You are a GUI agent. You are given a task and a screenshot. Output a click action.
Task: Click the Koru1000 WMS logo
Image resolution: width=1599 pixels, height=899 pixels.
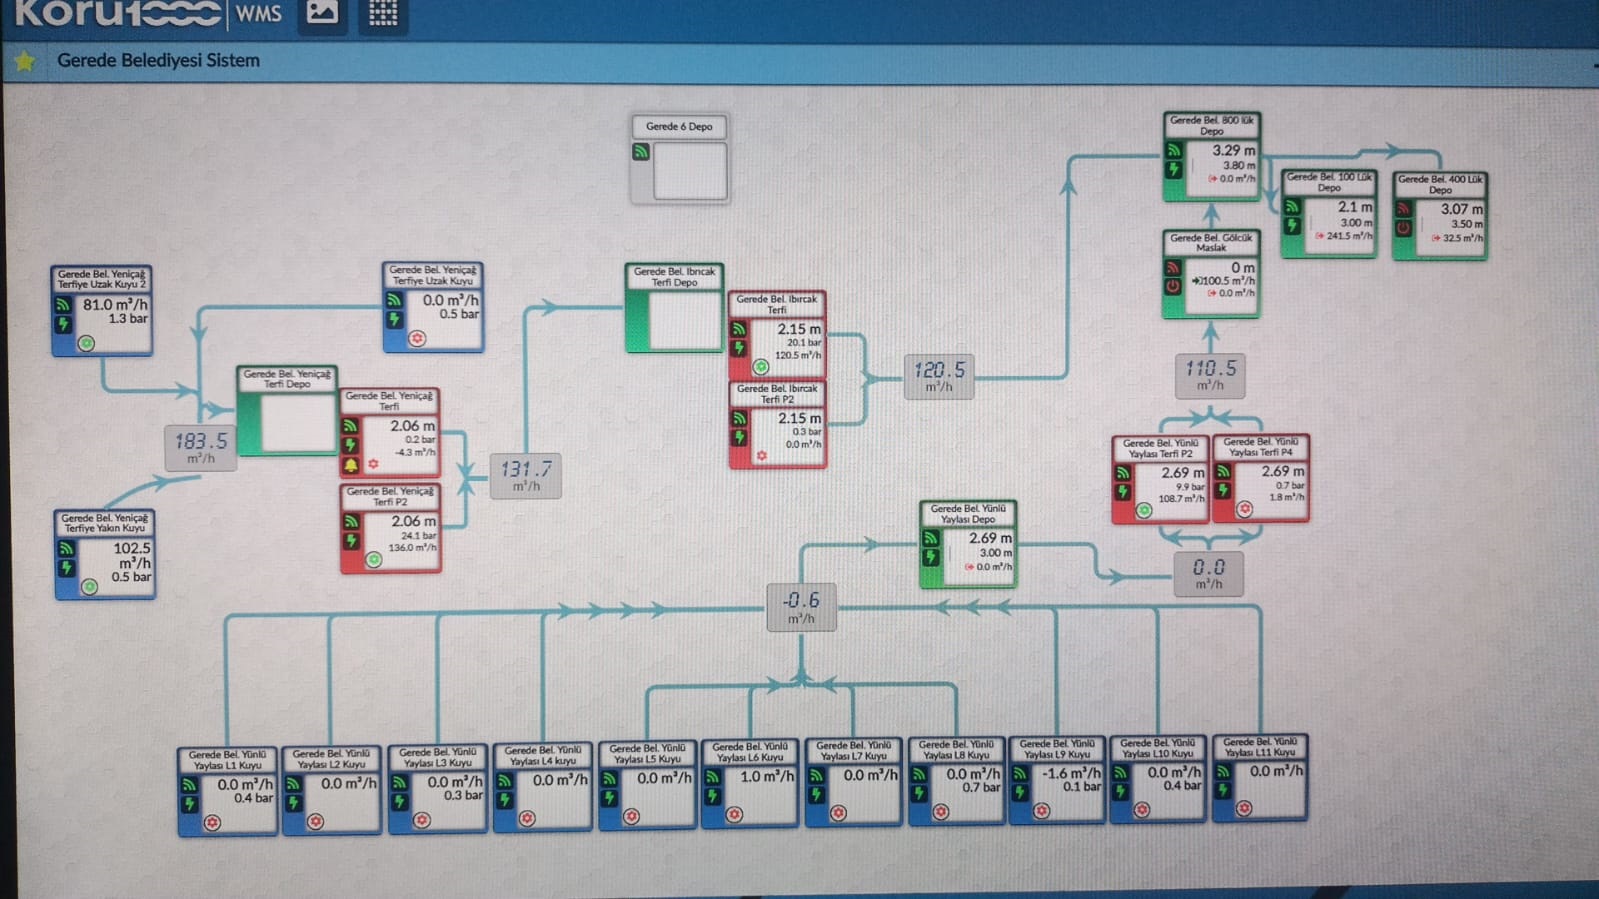pos(148,14)
